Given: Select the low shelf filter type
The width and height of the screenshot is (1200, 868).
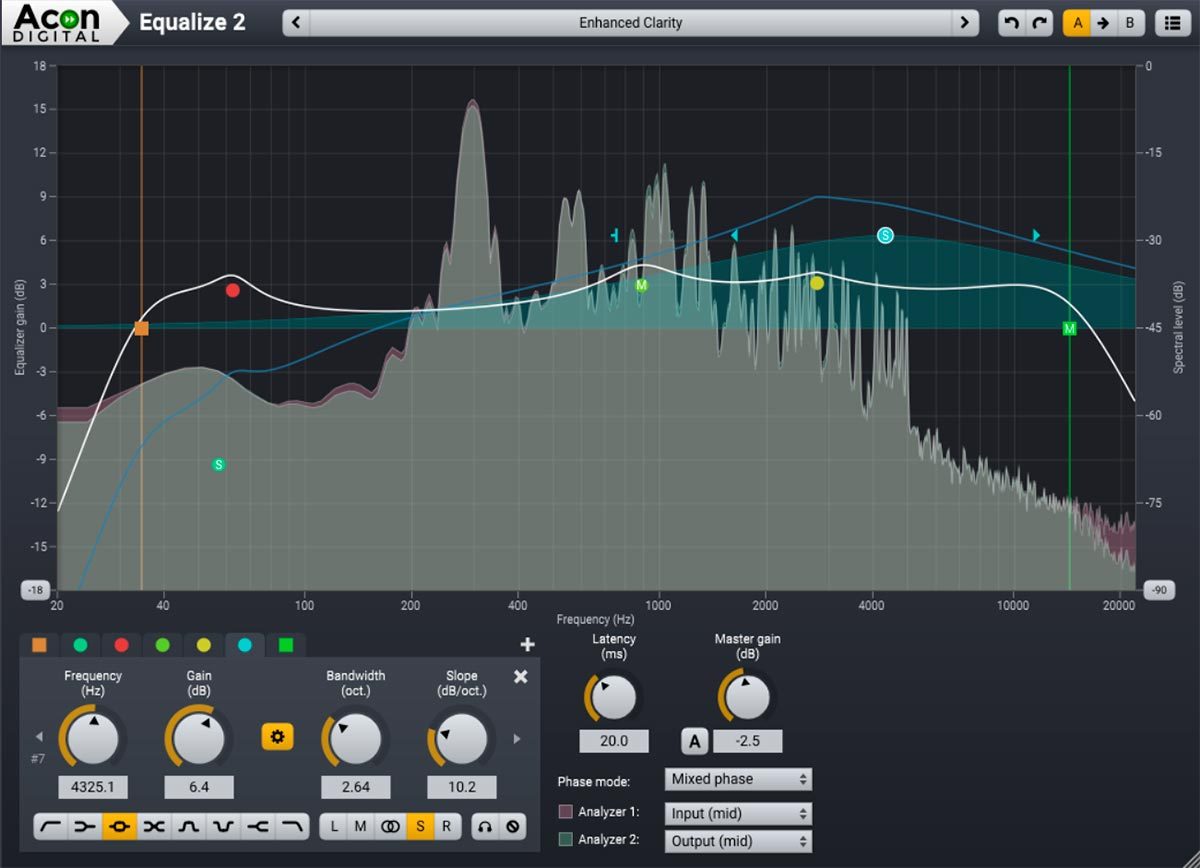Looking at the screenshot, I should tap(85, 827).
